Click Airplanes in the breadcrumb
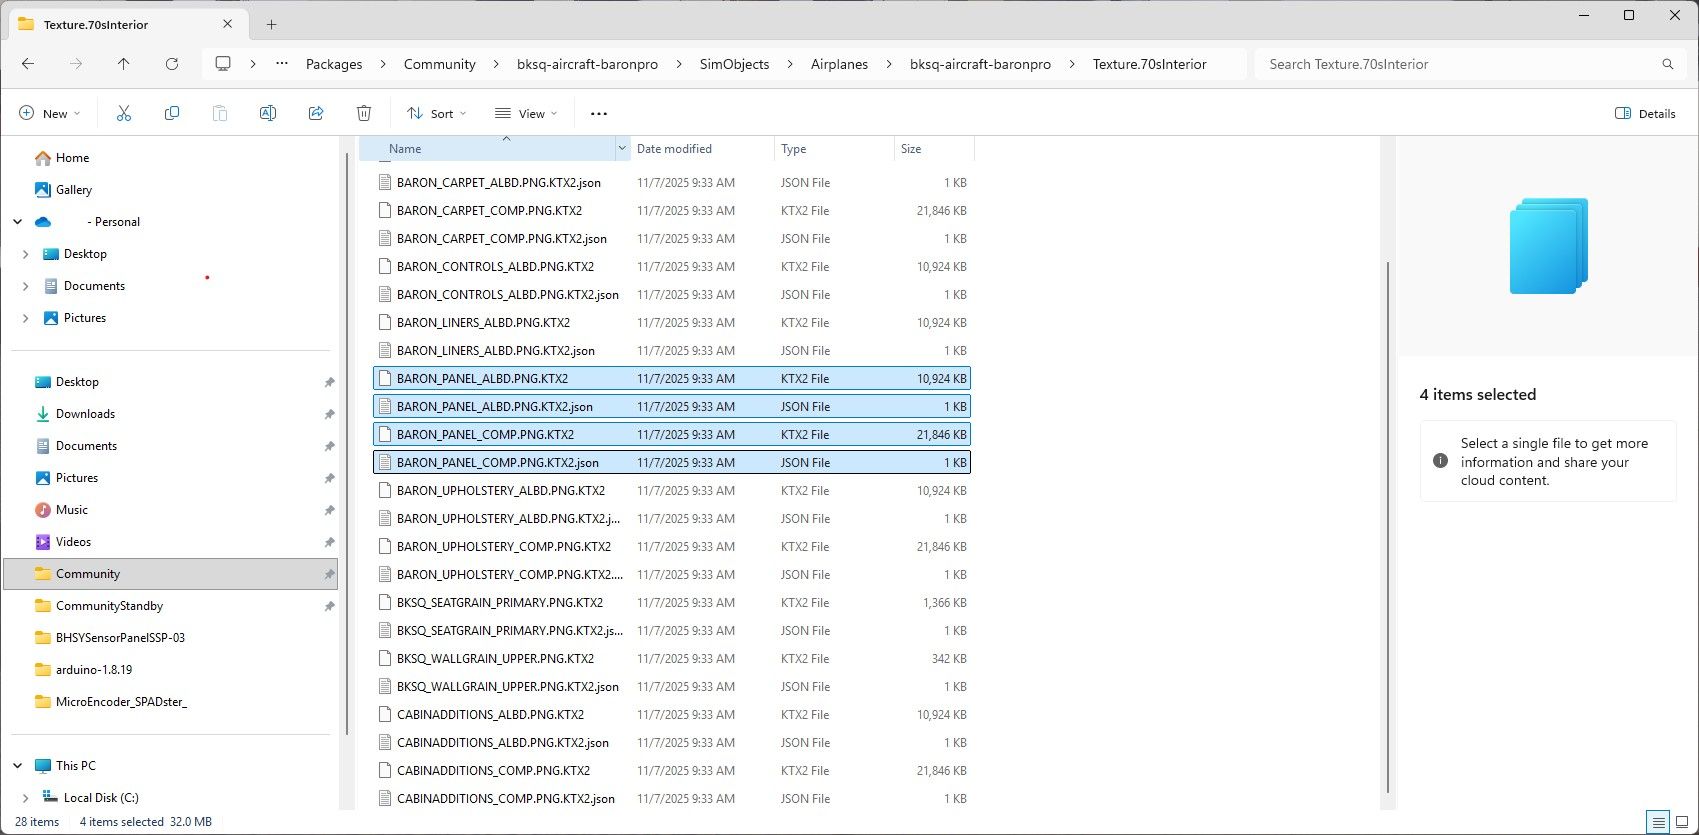The height and width of the screenshot is (835, 1699). click(839, 64)
